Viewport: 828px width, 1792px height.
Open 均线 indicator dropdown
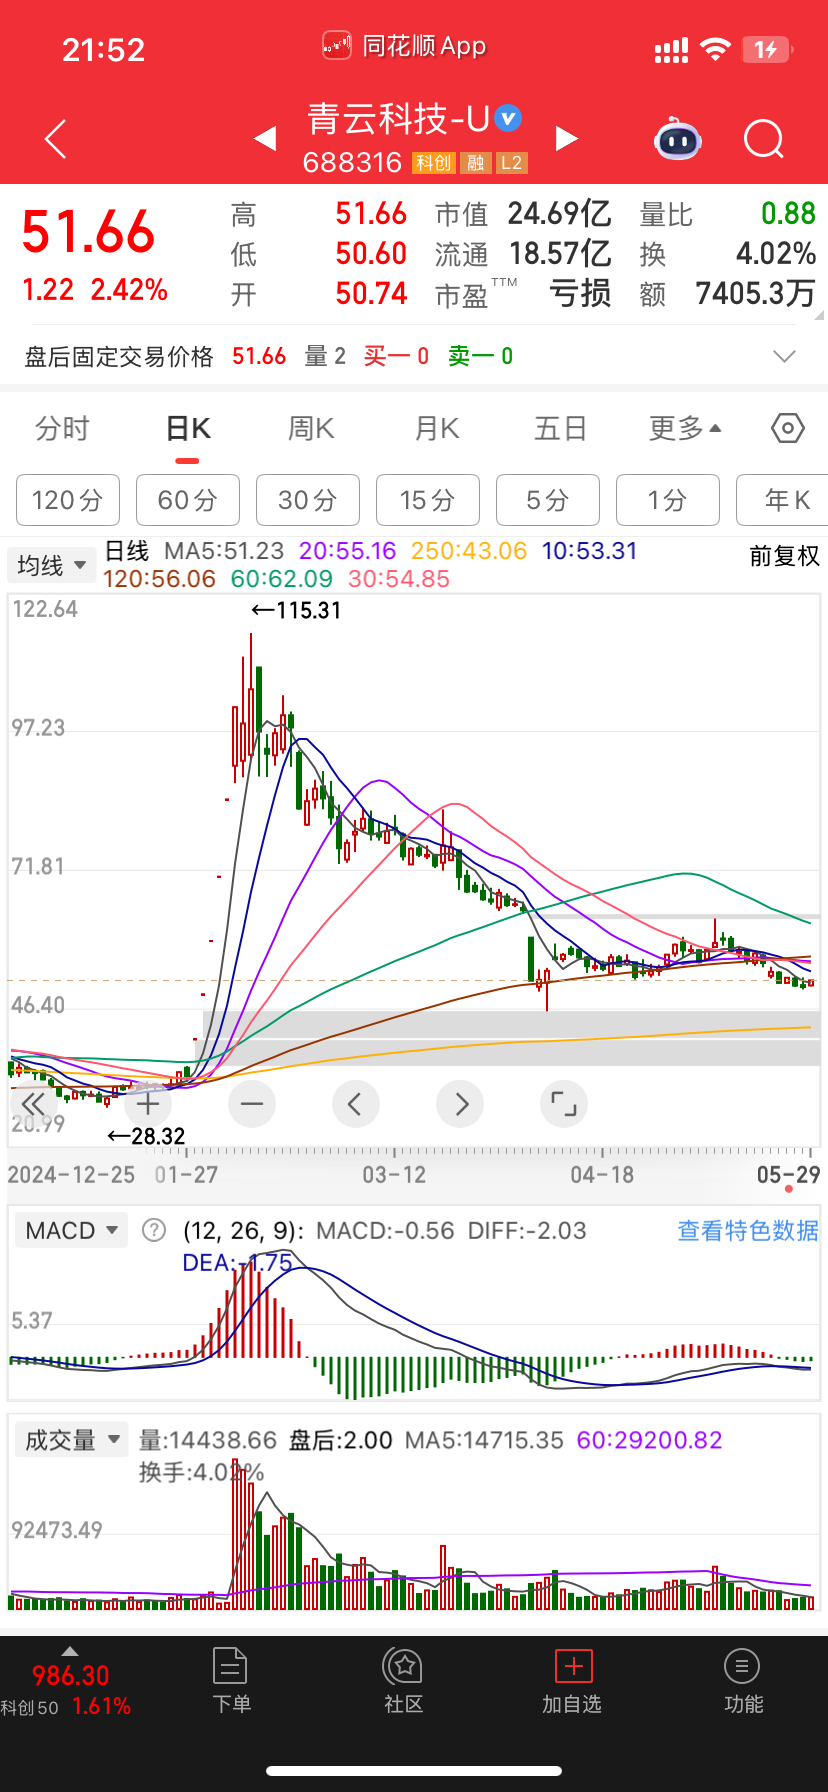click(x=51, y=565)
